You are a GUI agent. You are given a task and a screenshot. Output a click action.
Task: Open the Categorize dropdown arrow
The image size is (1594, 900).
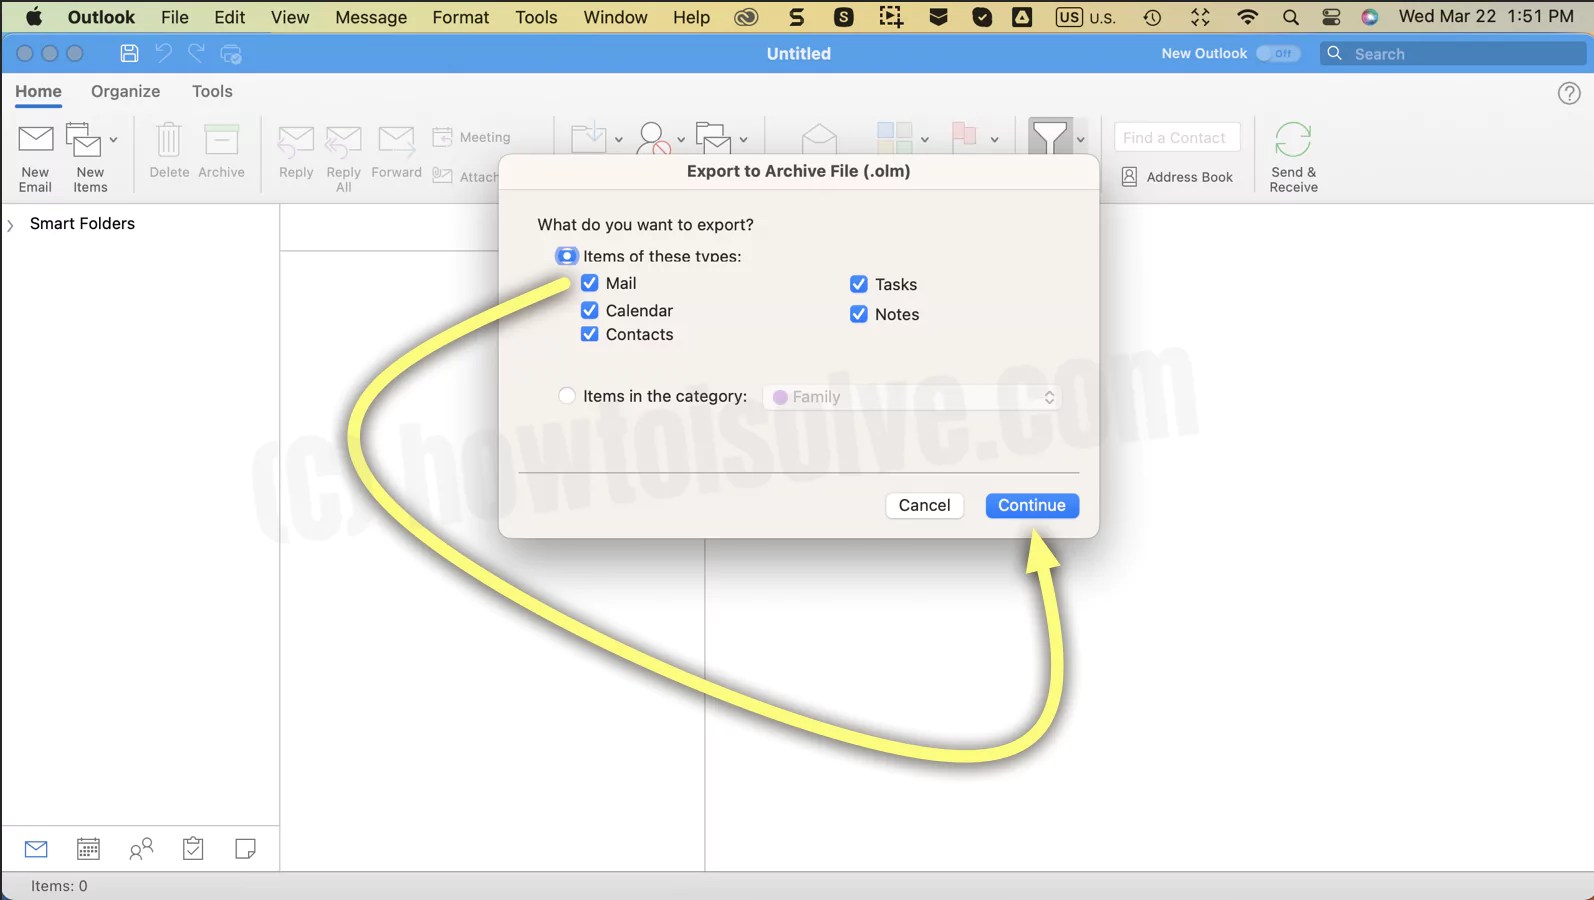coord(925,139)
